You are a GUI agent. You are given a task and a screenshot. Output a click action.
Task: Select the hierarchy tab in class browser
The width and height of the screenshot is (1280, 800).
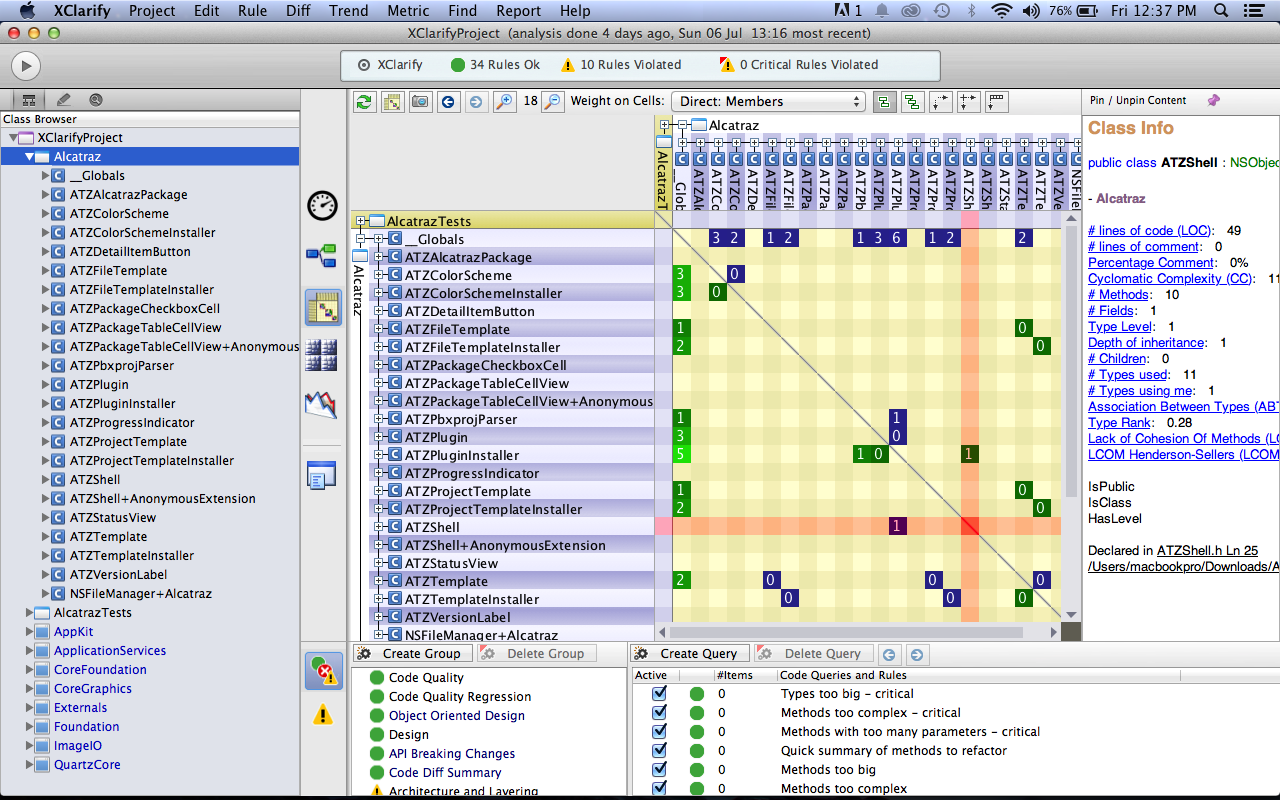(29, 100)
